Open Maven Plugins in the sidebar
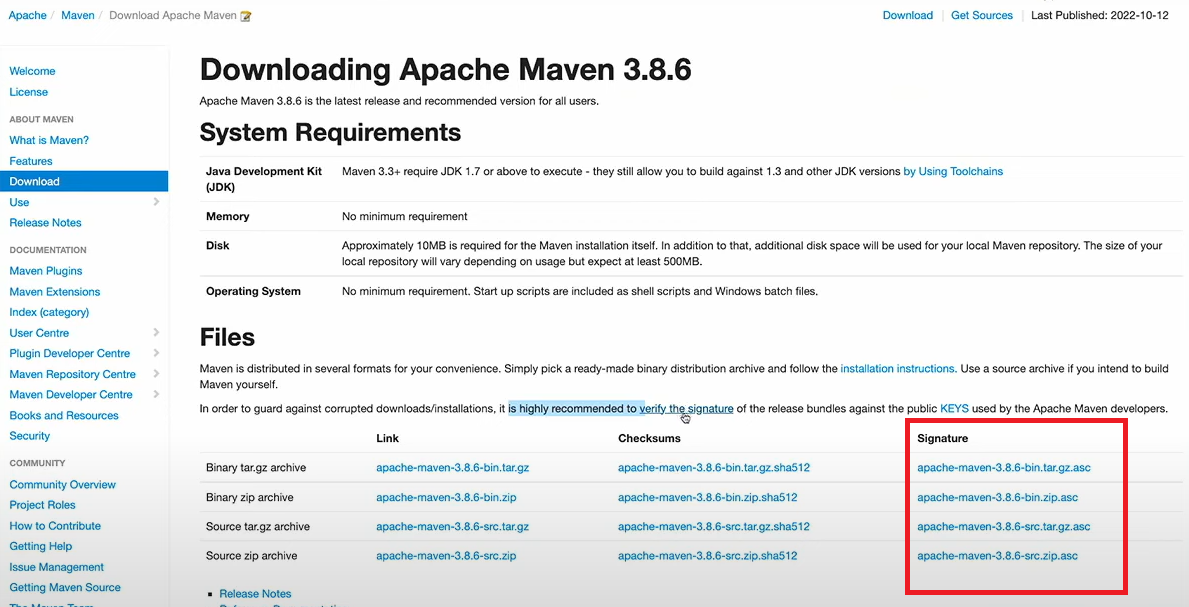 (x=46, y=271)
